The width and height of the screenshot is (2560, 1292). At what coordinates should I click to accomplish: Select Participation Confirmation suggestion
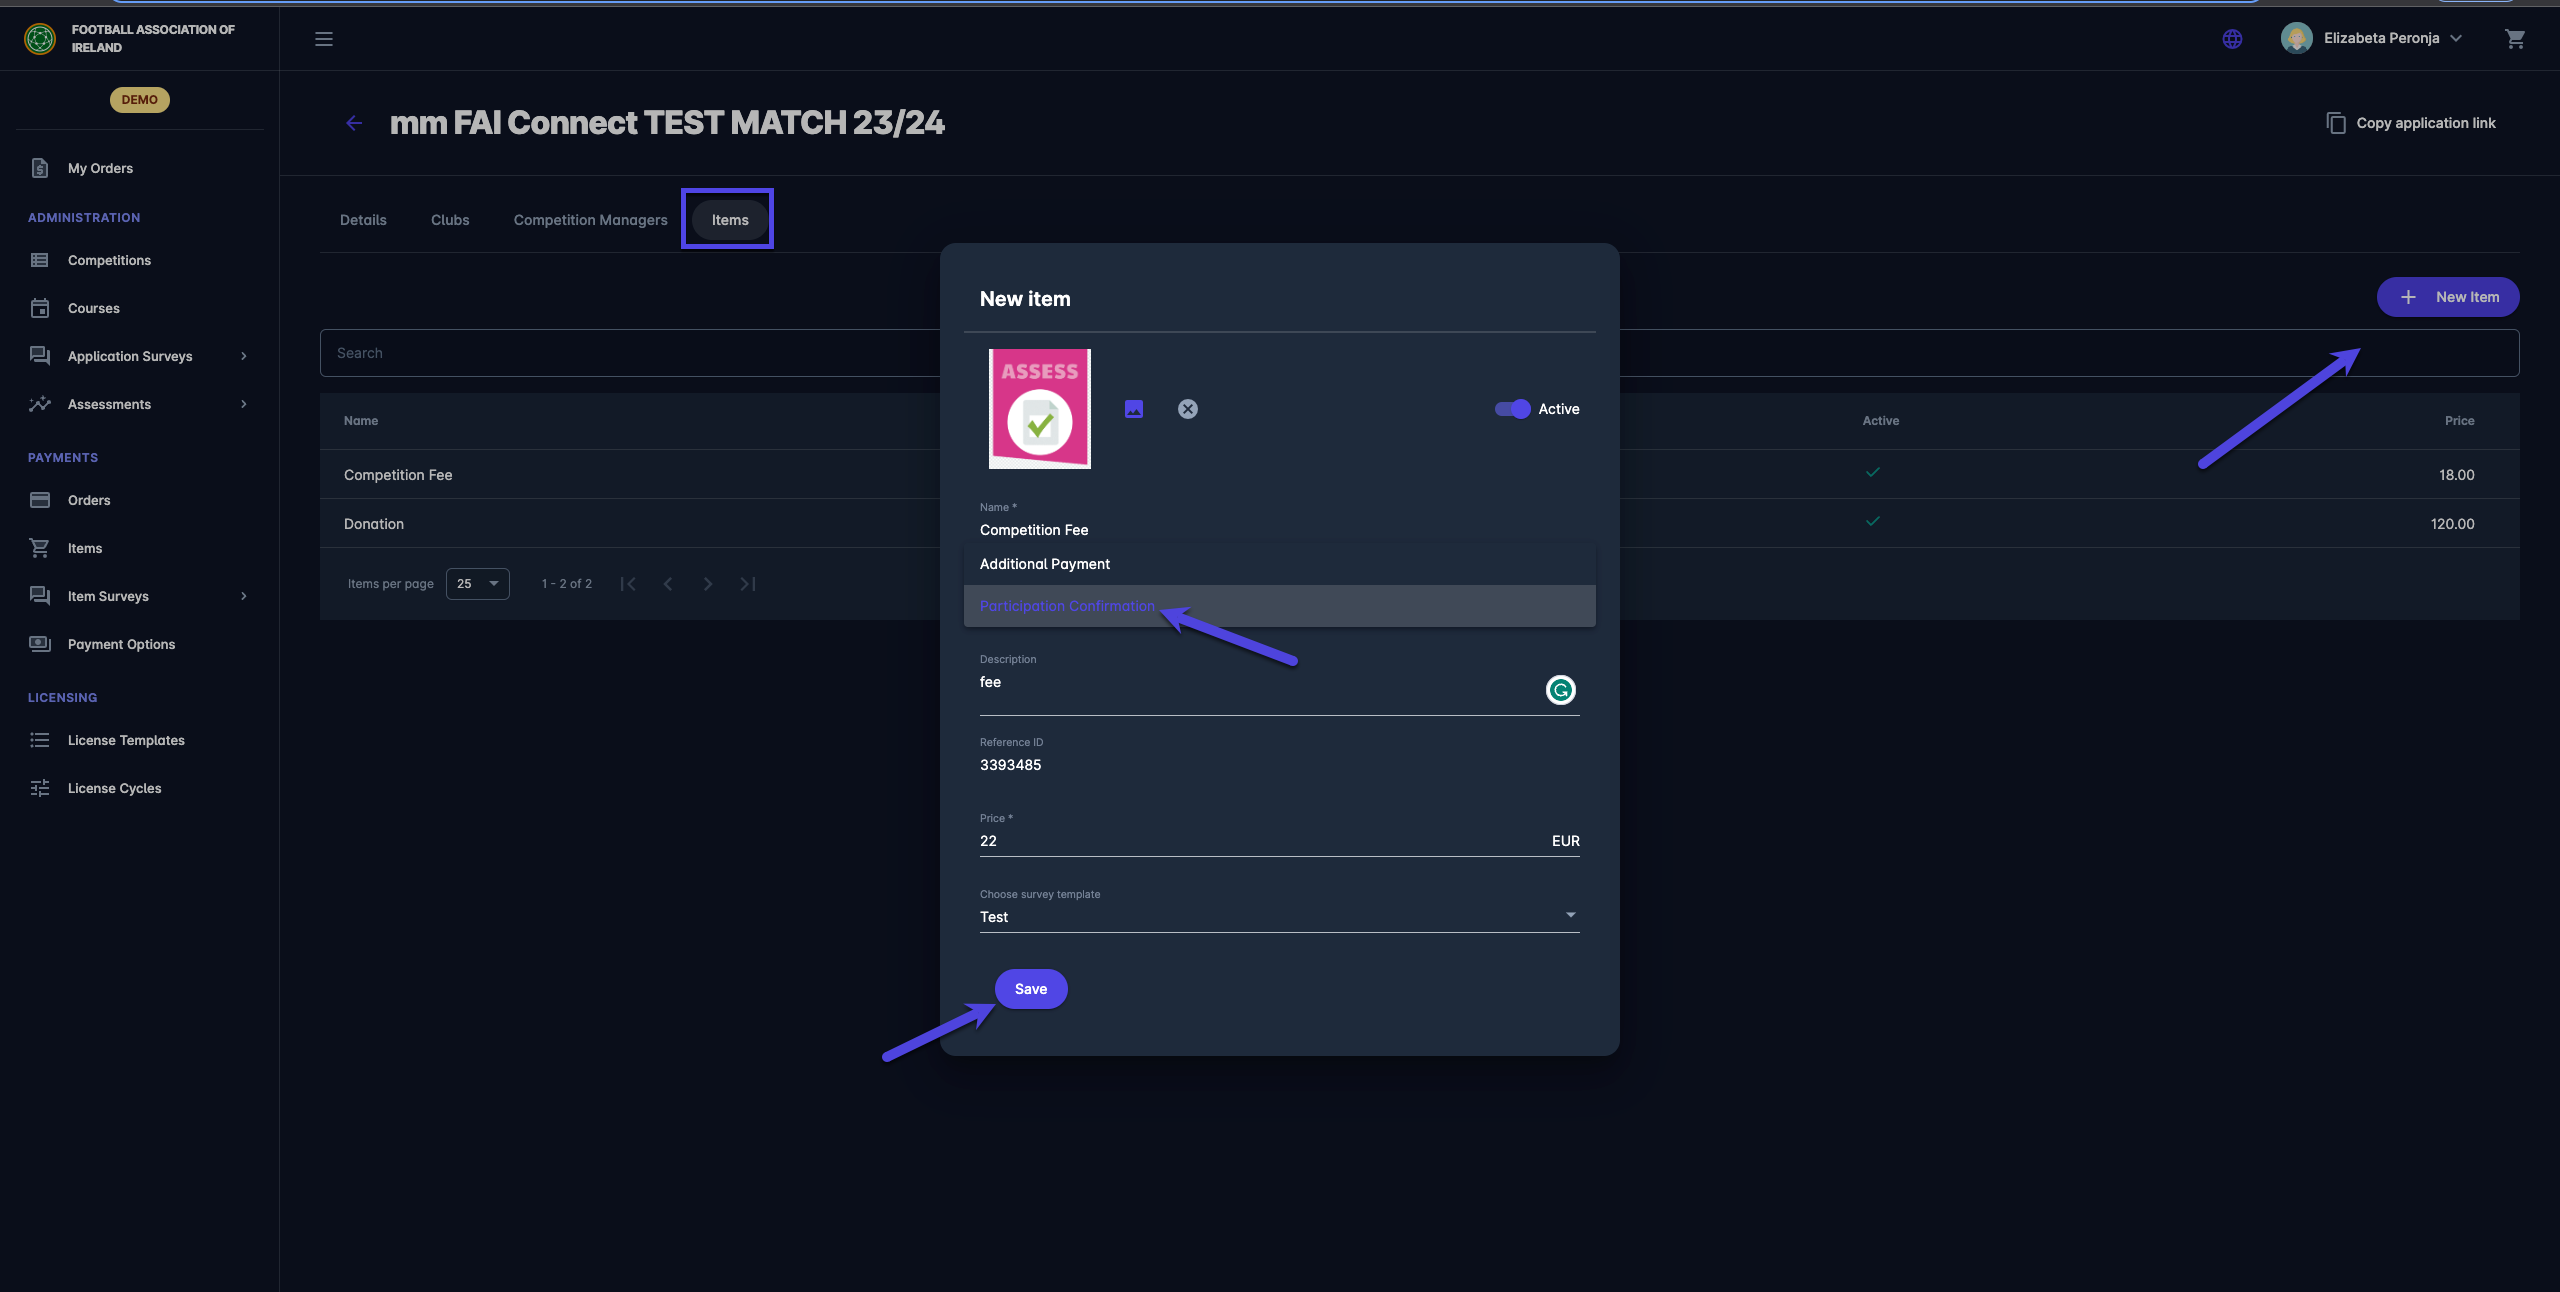click(1067, 606)
